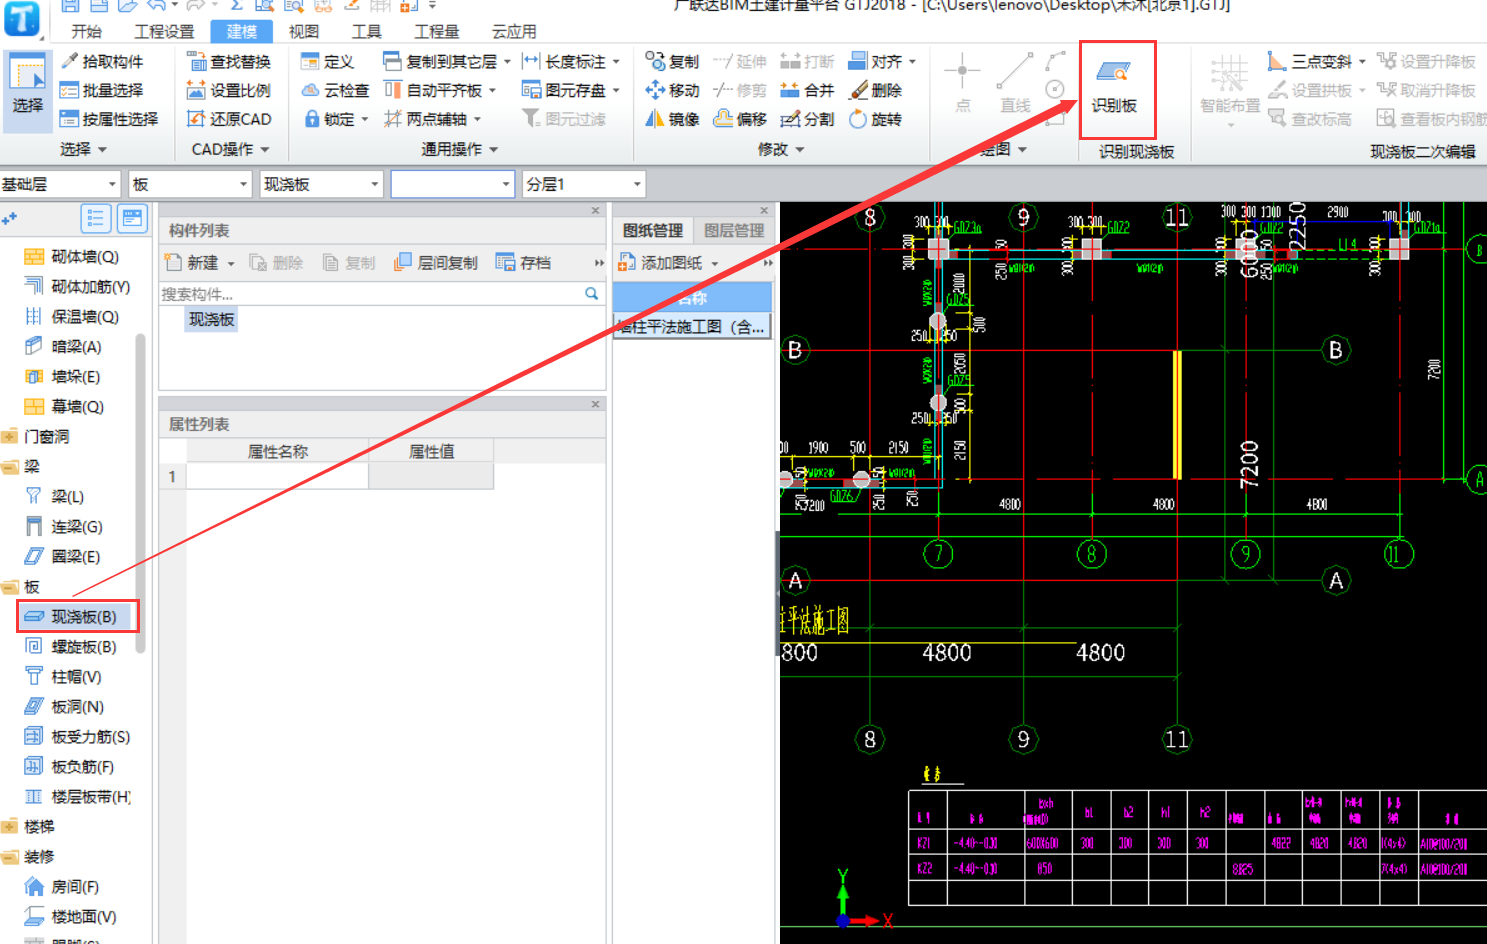Viewport: 1487px width, 944px height.
Task: Click 设置比例 set scale
Action: 229,90
